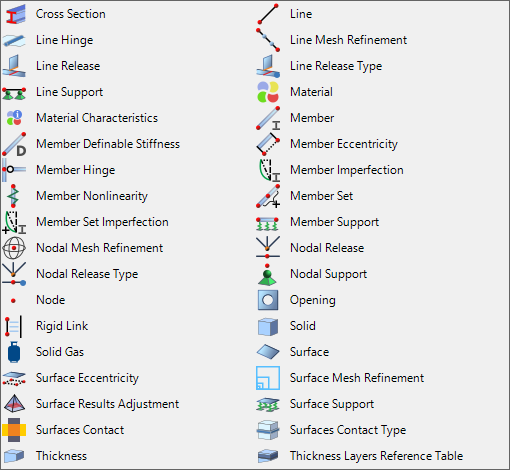Choose the 'Line Release Type' text
The image size is (510, 470).
click(336, 66)
